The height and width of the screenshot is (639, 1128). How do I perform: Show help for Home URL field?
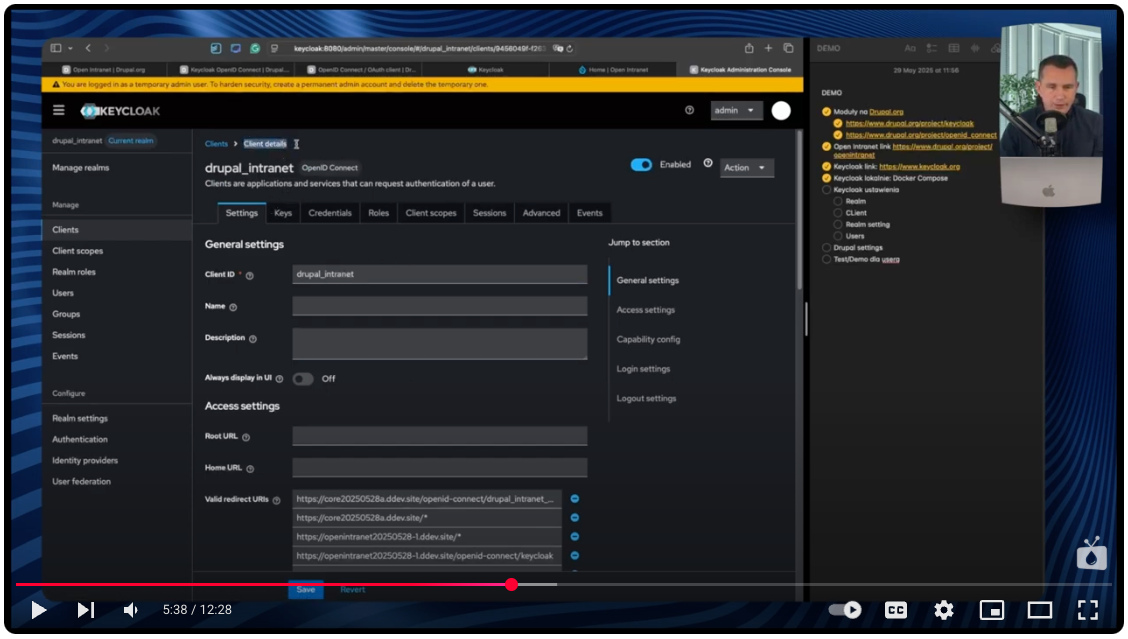click(x=250, y=469)
